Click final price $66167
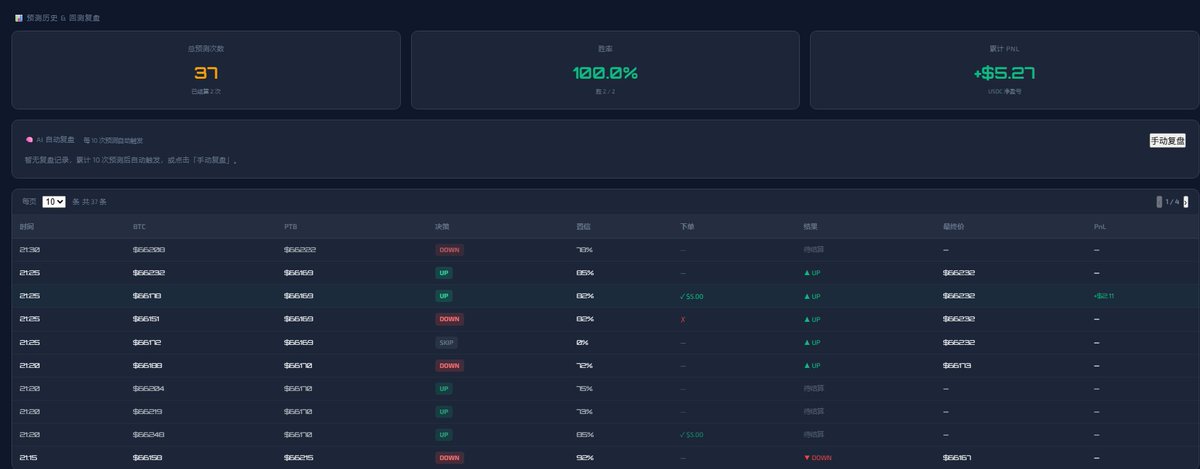Image resolution: width=1200 pixels, height=469 pixels. (958, 457)
